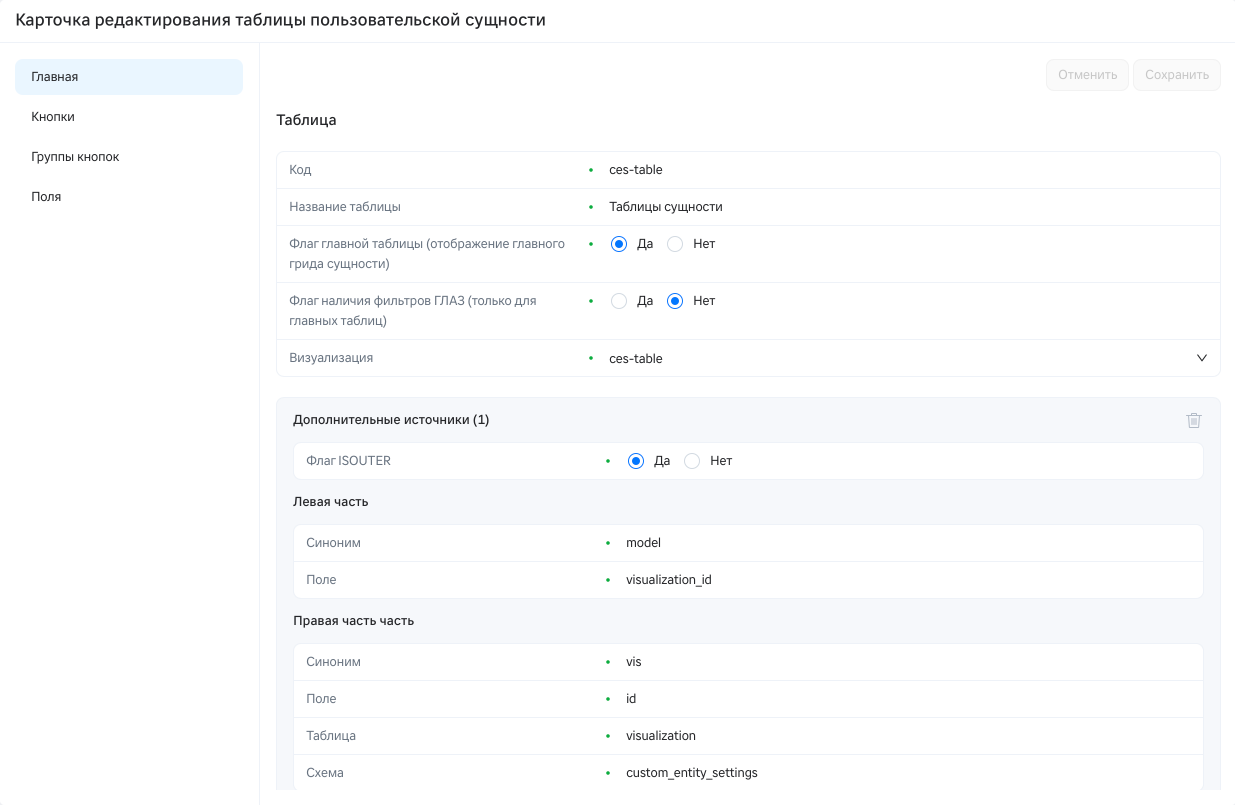The height and width of the screenshot is (805, 1235).
Task: Click the Левая часть heading
Action: pyautogui.click(x=331, y=502)
